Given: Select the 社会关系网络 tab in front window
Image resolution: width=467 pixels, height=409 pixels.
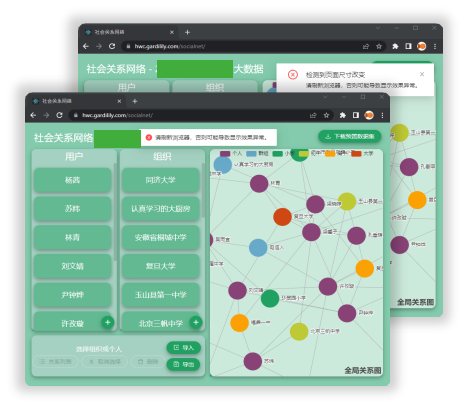Looking at the screenshot, I should [77, 101].
